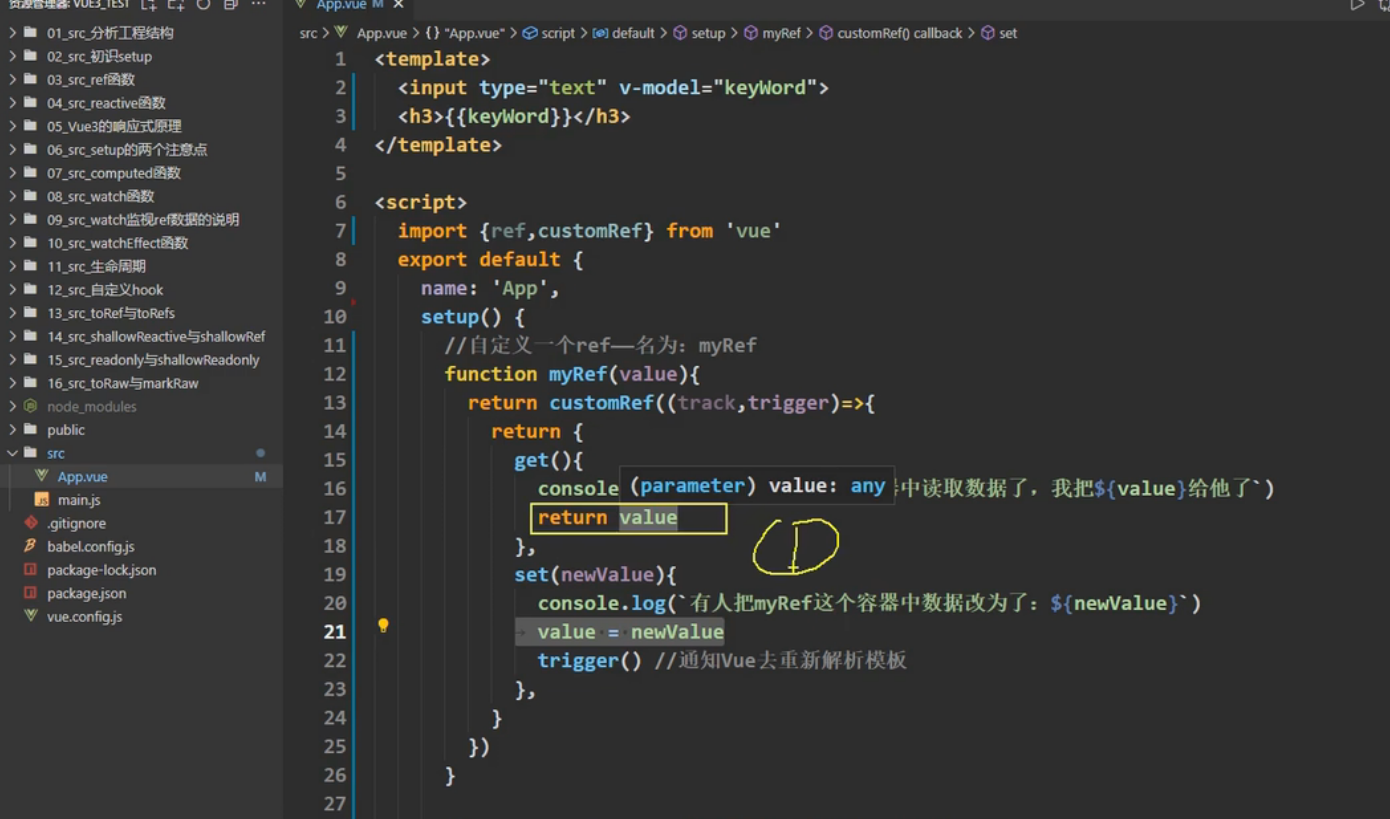Click the lightbulb quick fix icon on line 21

(383, 625)
